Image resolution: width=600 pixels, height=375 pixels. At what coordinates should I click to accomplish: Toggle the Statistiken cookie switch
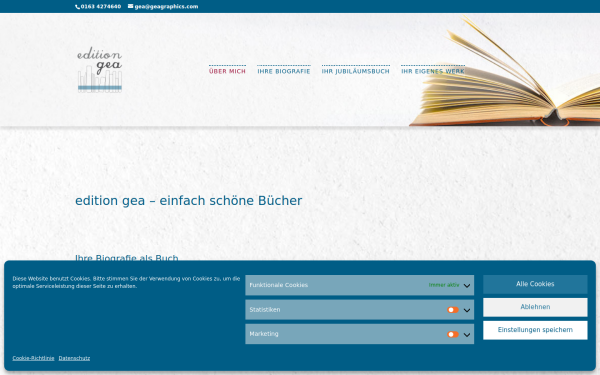pyautogui.click(x=453, y=310)
